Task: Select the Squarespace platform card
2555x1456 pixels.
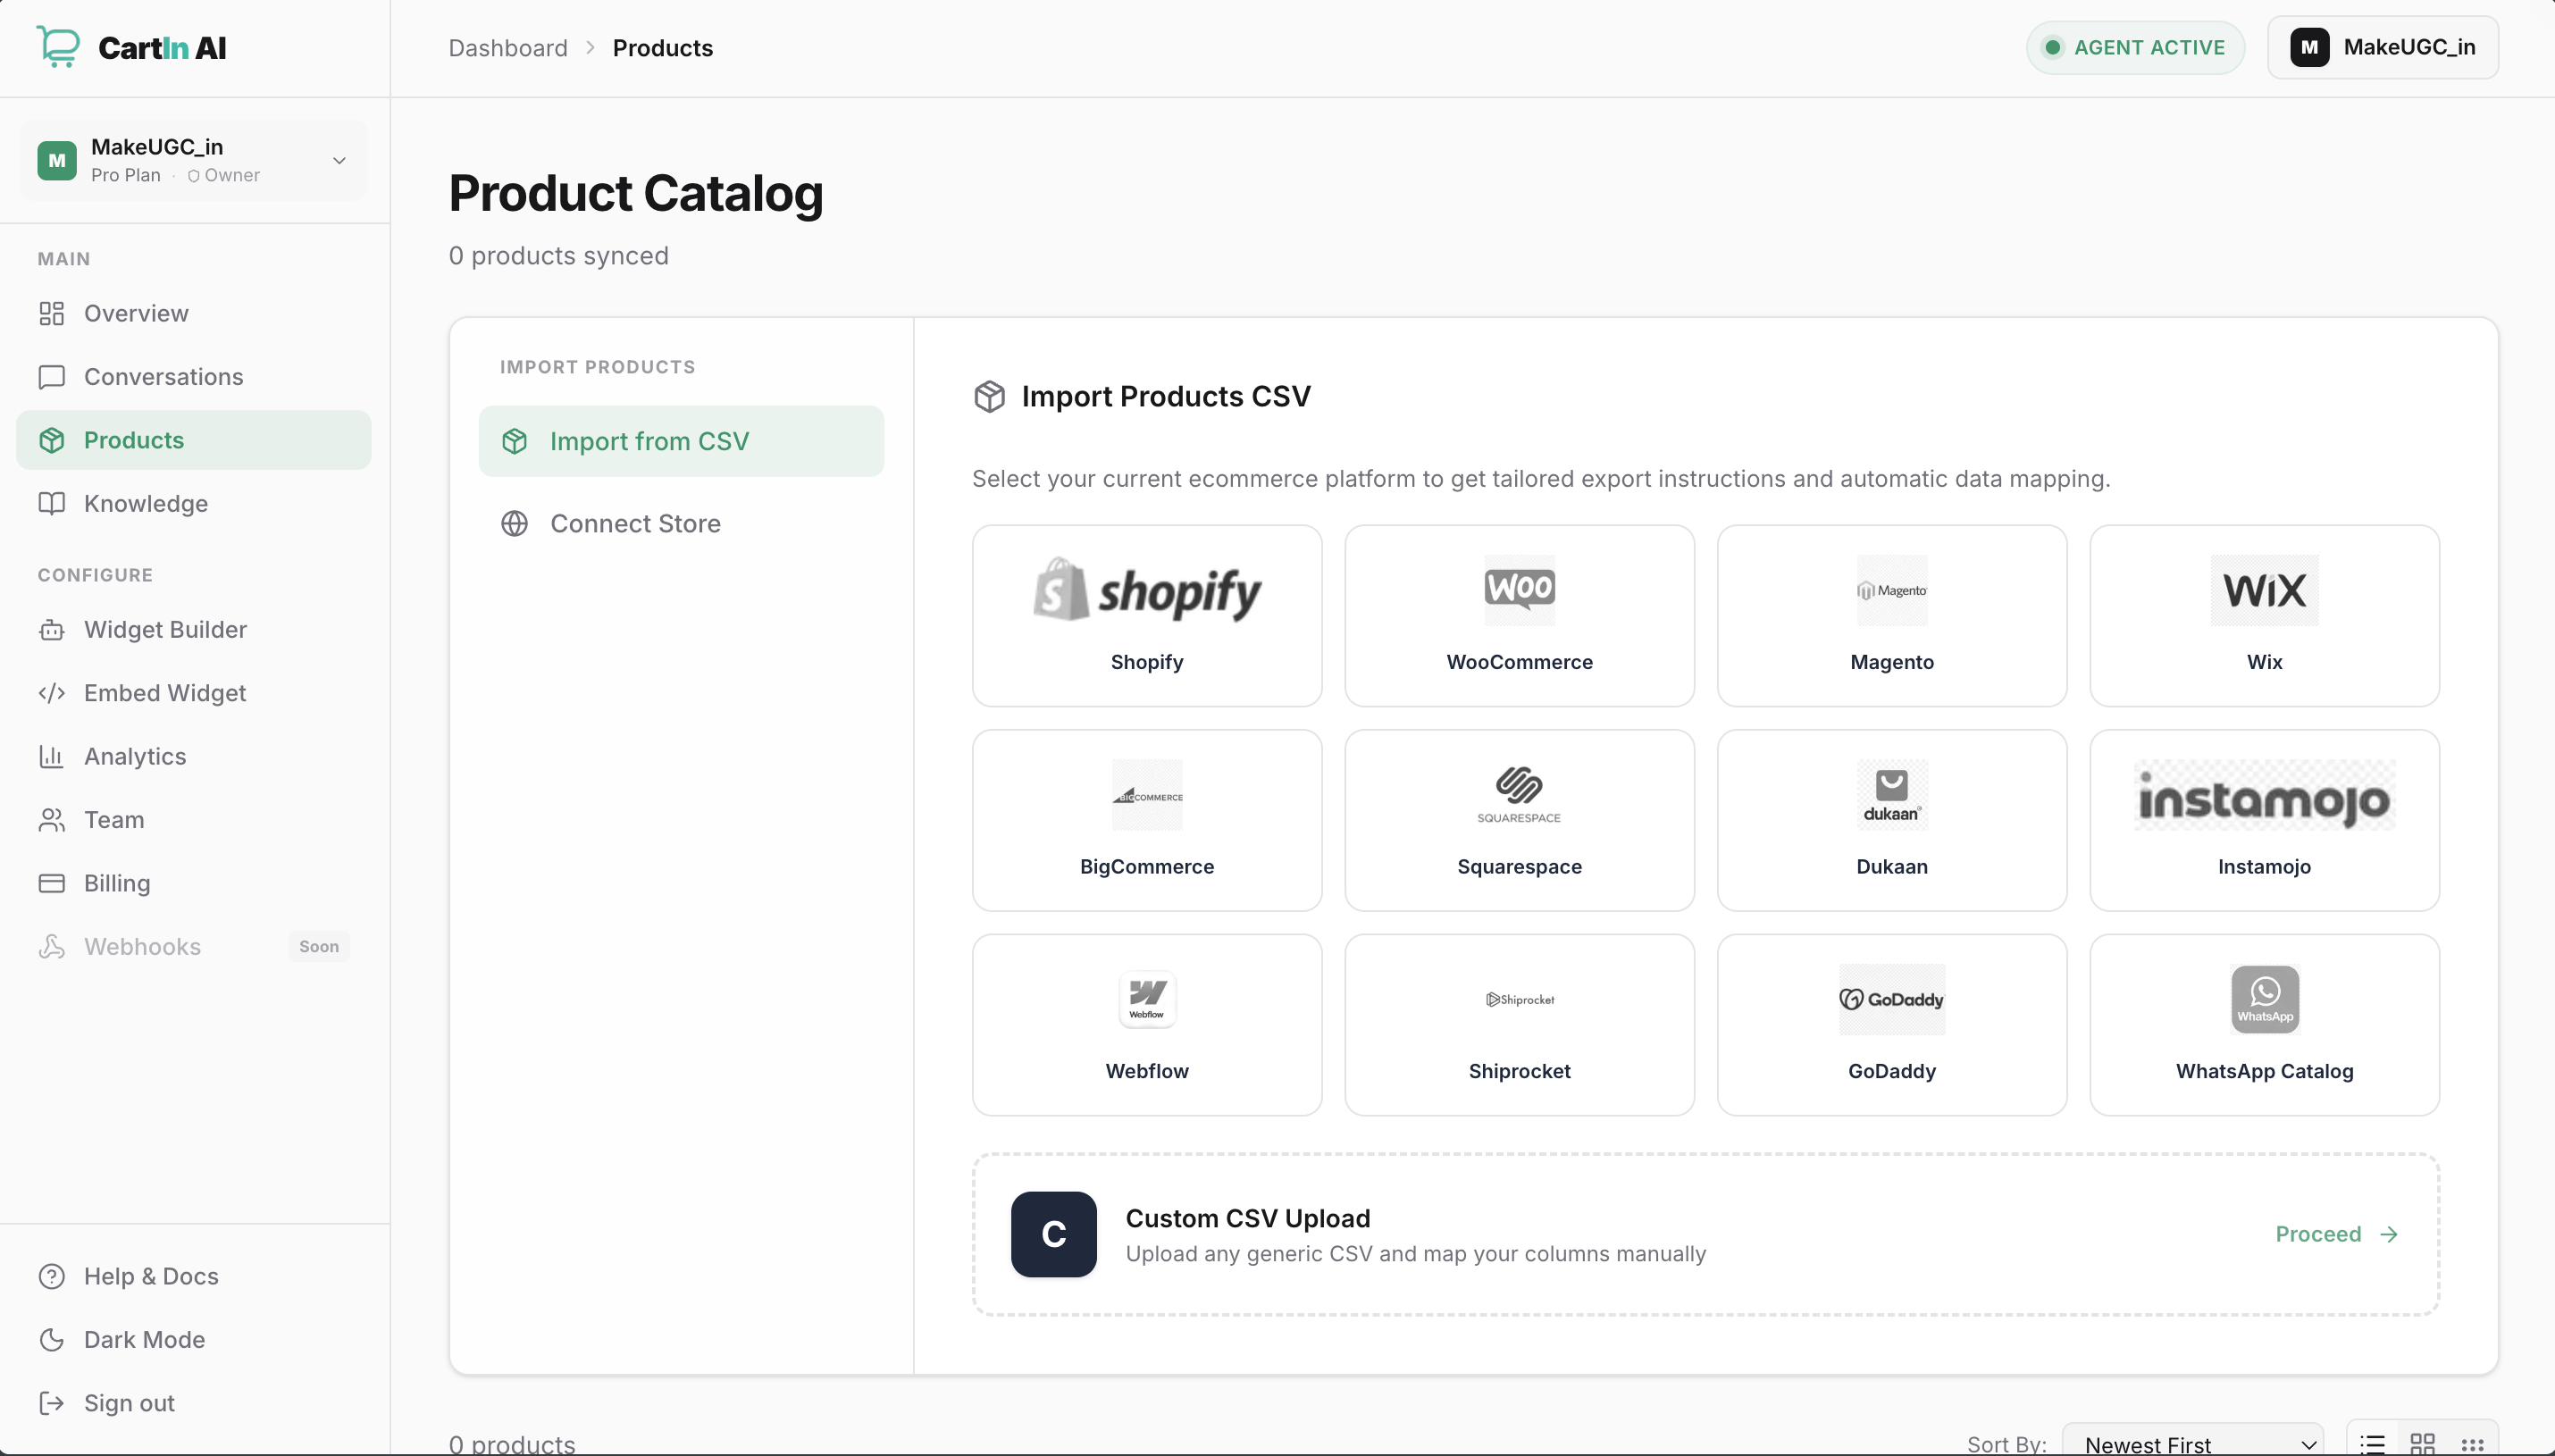Action: tap(1519, 821)
